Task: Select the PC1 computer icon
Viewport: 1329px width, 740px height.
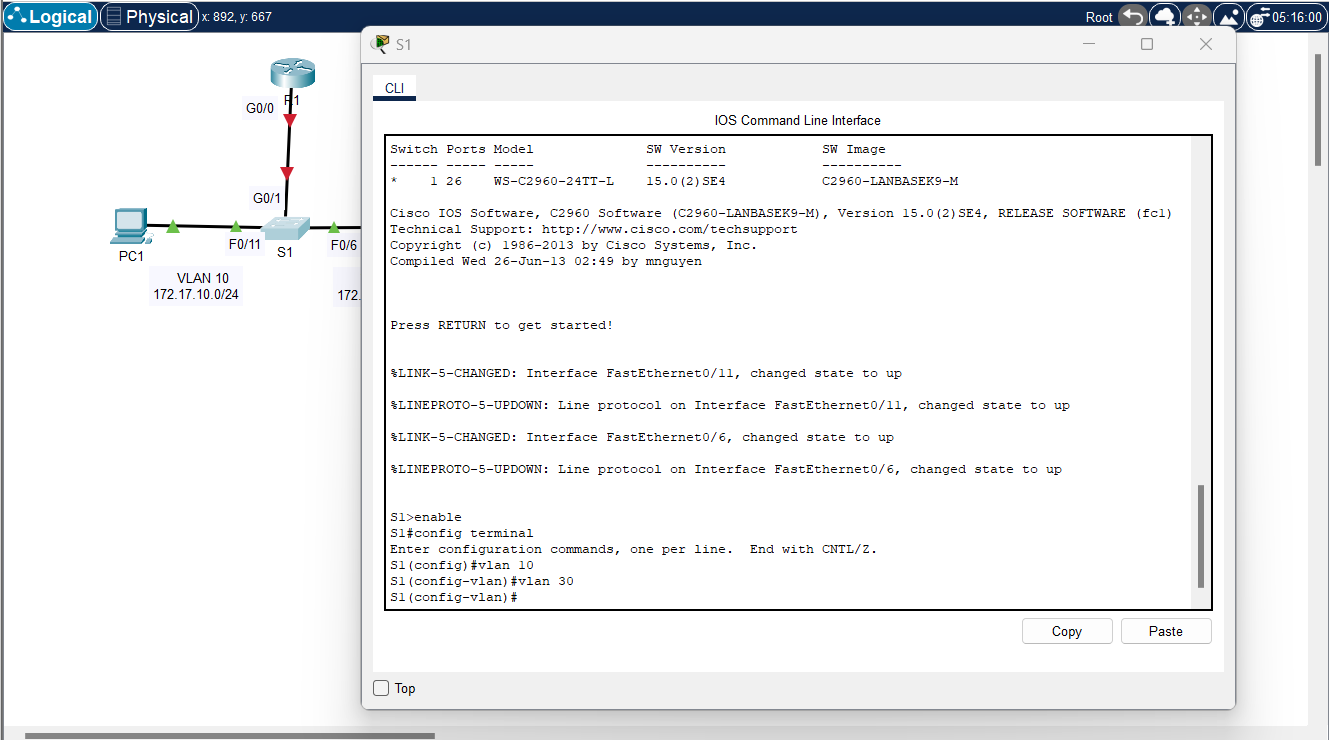Action: click(130, 226)
